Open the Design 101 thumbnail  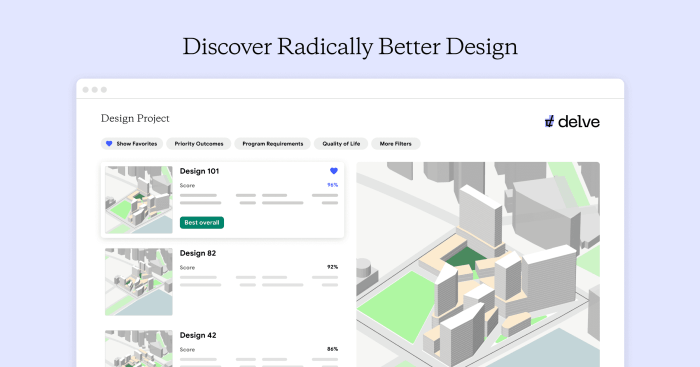click(139, 200)
